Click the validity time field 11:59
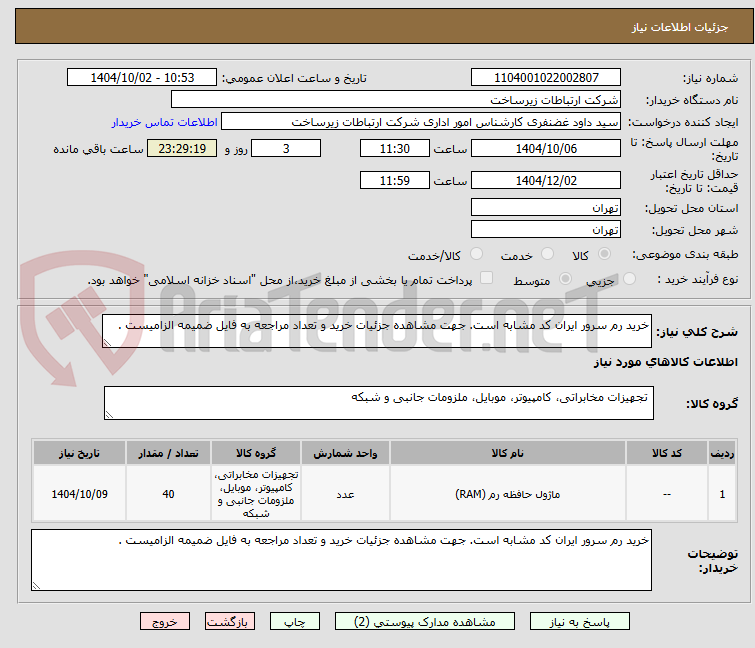Viewport: 755px width, 648px height. (395, 180)
